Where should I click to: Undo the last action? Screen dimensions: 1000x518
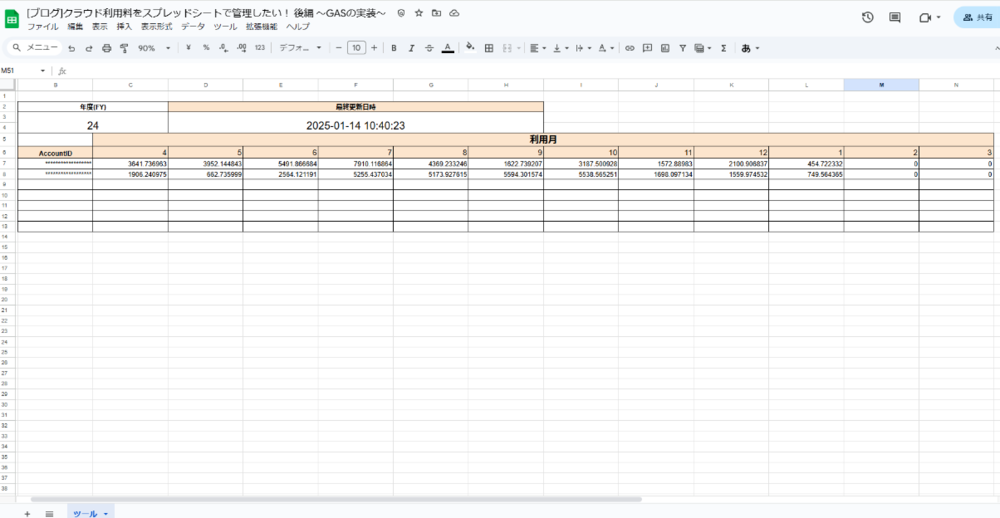[71, 48]
